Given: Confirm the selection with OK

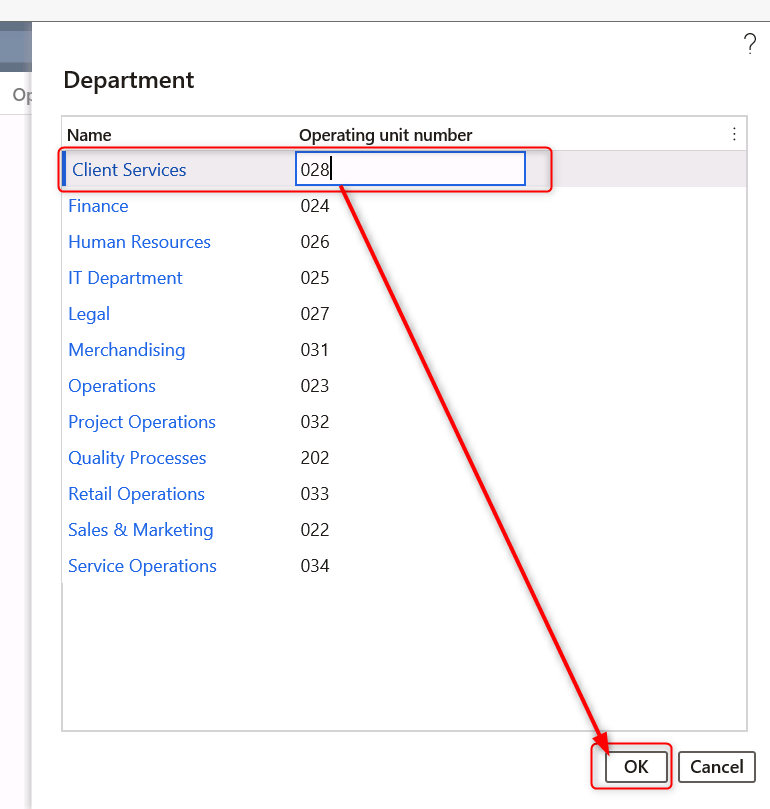Looking at the screenshot, I should (636, 767).
